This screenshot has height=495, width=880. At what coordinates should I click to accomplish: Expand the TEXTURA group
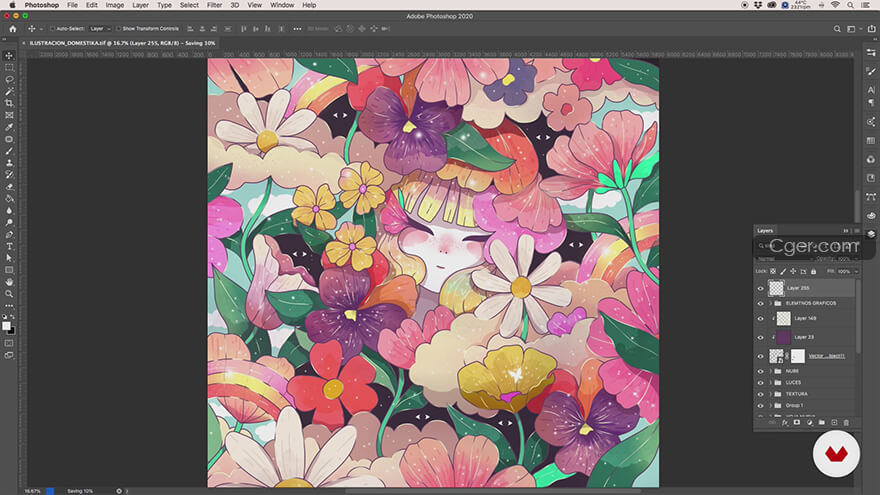[771, 394]
